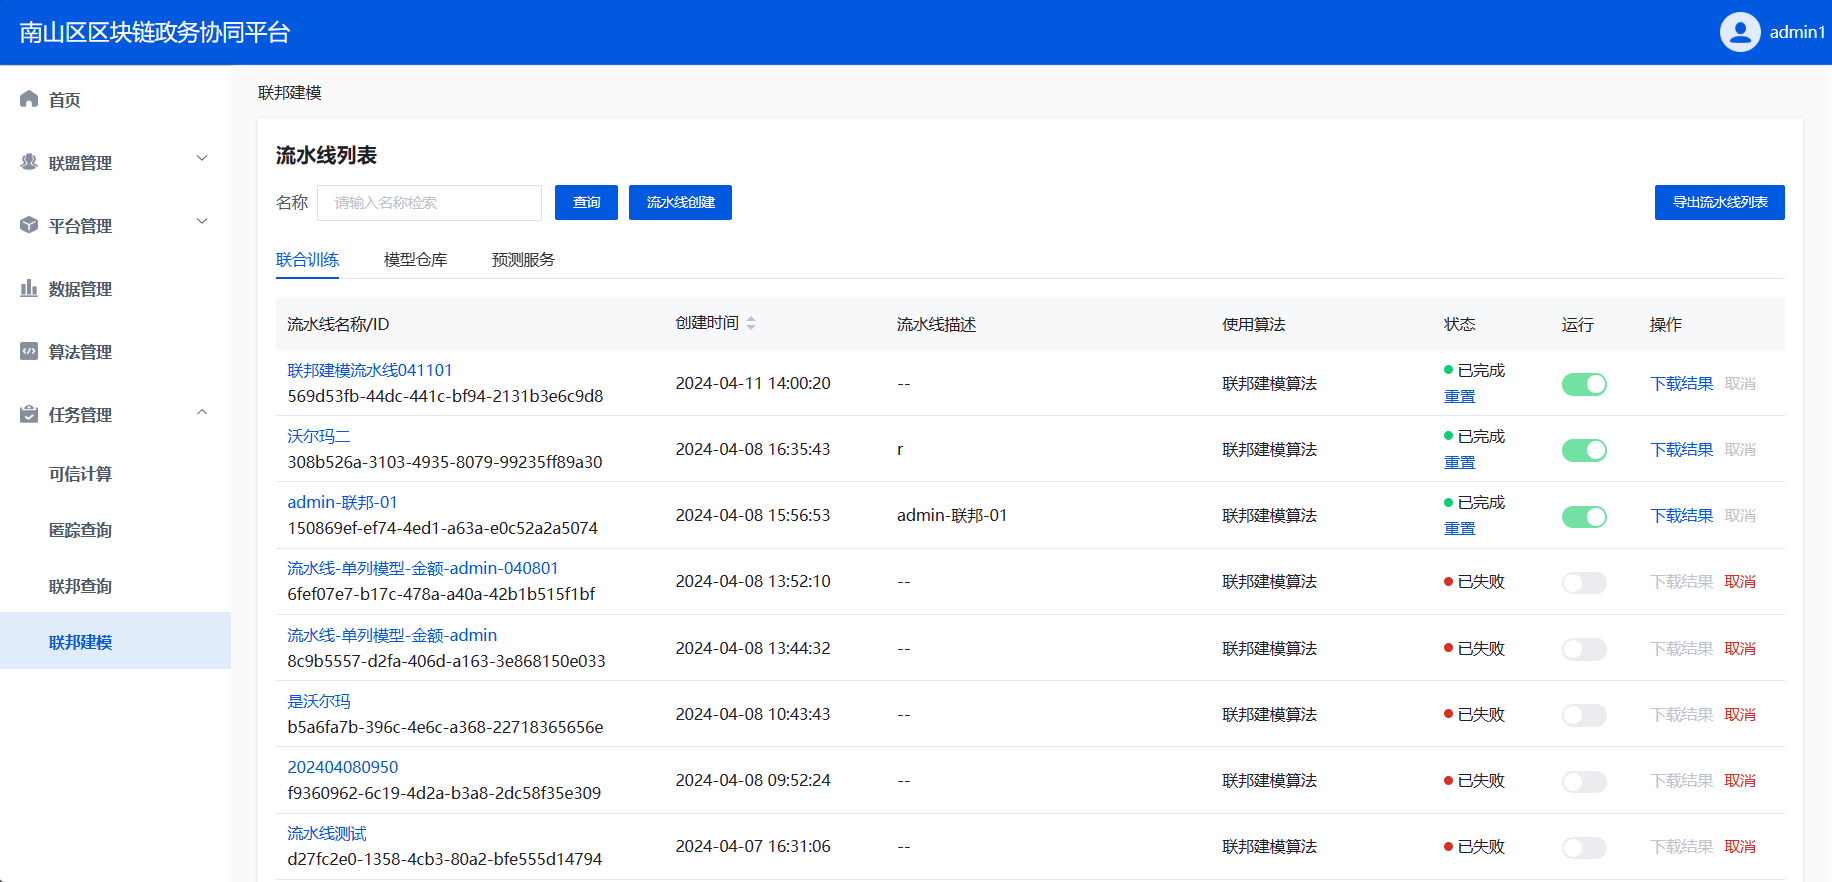
Task: Click 取消 for 202404080950
Action: point(1740,780)
